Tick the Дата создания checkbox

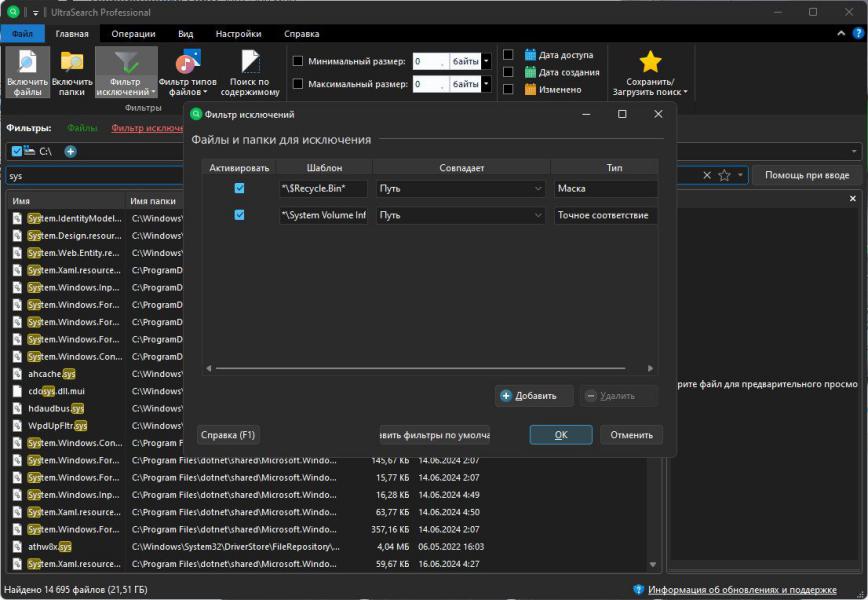click(x=508, y=72)
